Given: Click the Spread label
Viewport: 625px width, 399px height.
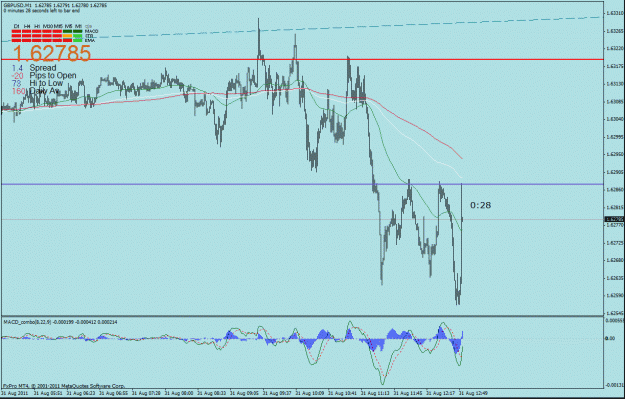Looking at the screenshot, I should click(43, 68).
